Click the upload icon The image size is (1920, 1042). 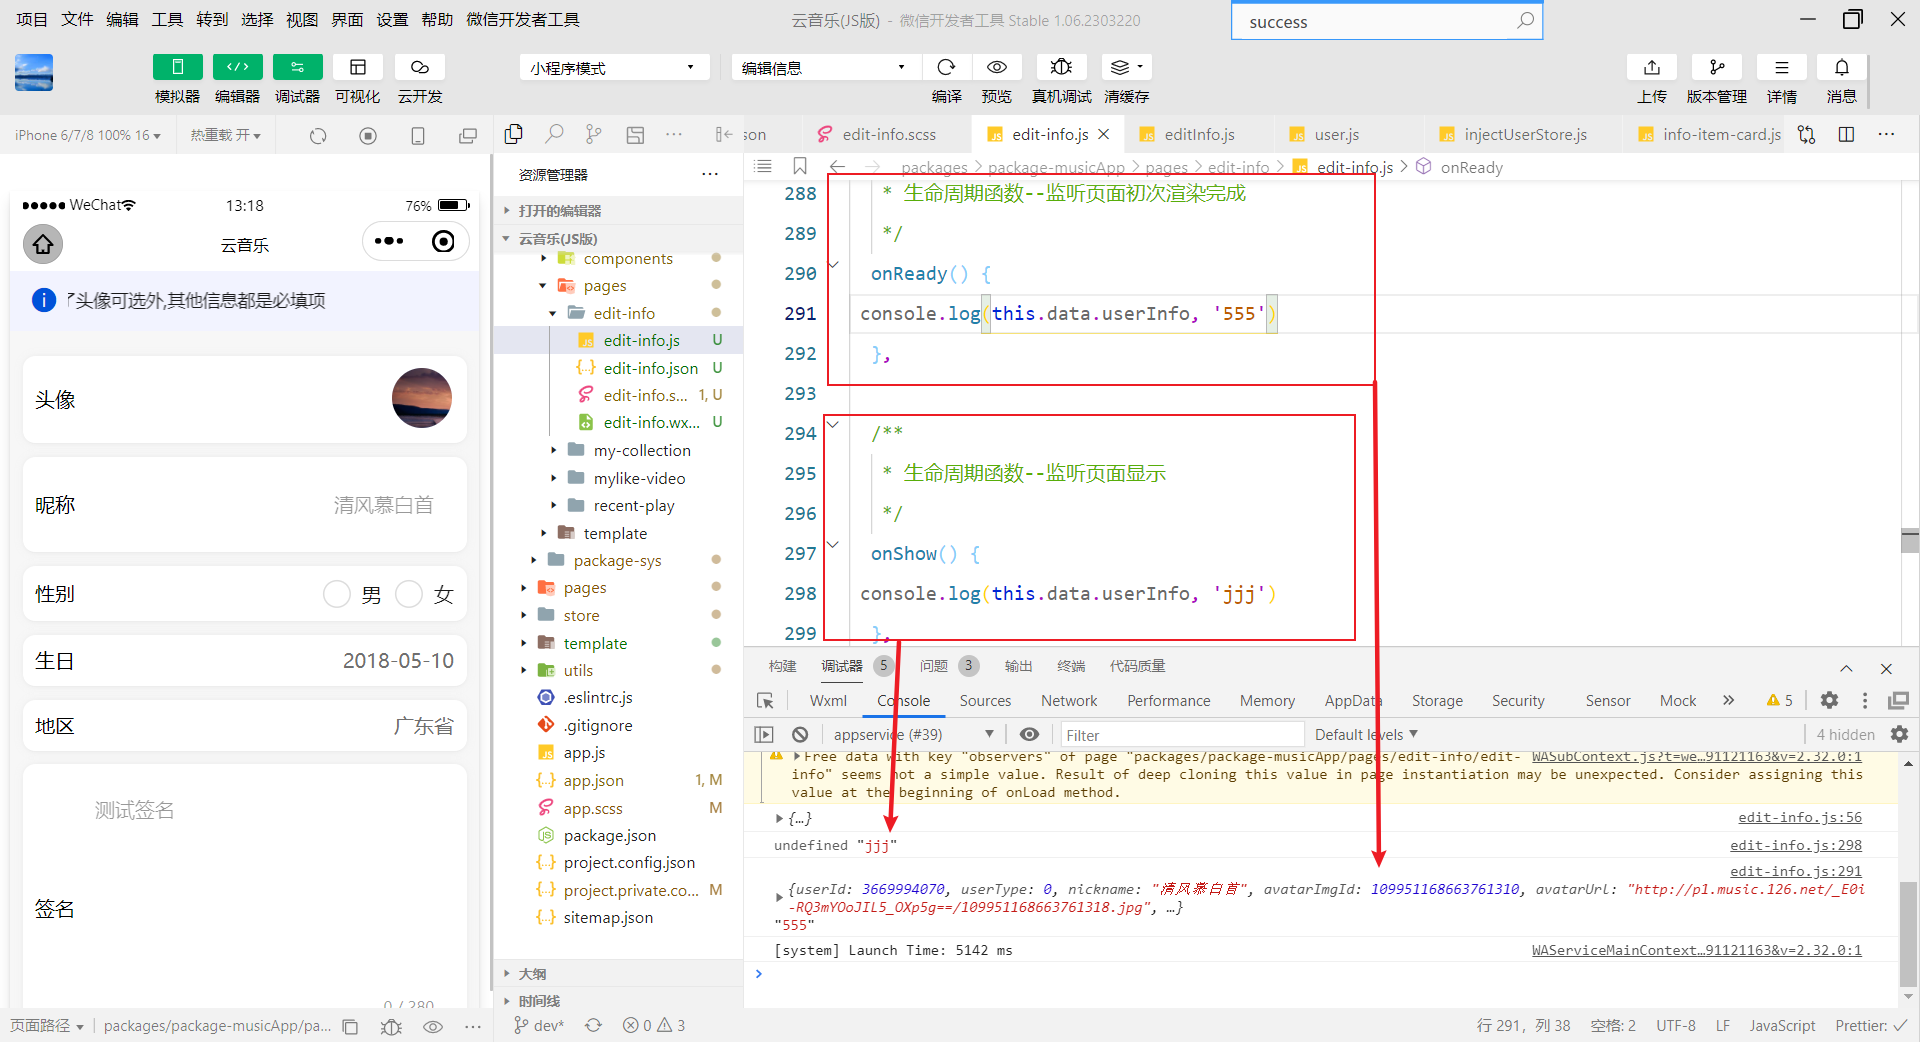coord(1652,67)
